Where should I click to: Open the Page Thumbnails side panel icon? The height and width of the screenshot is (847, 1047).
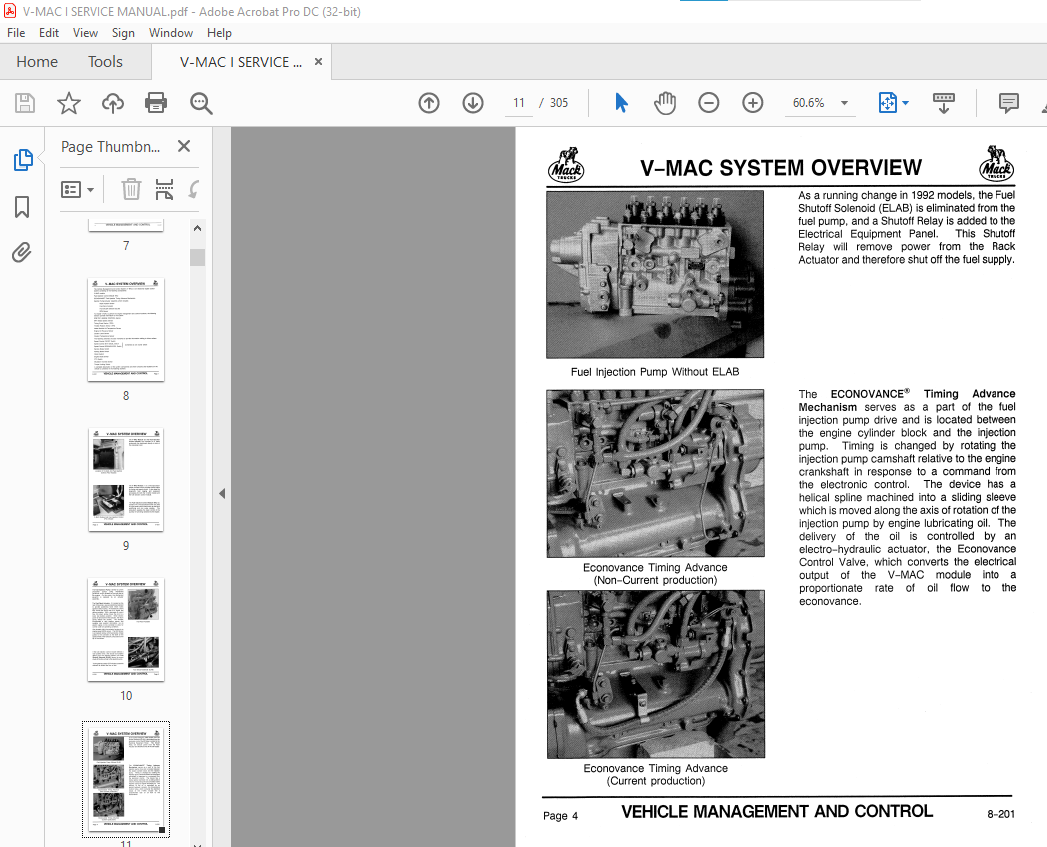23,160
